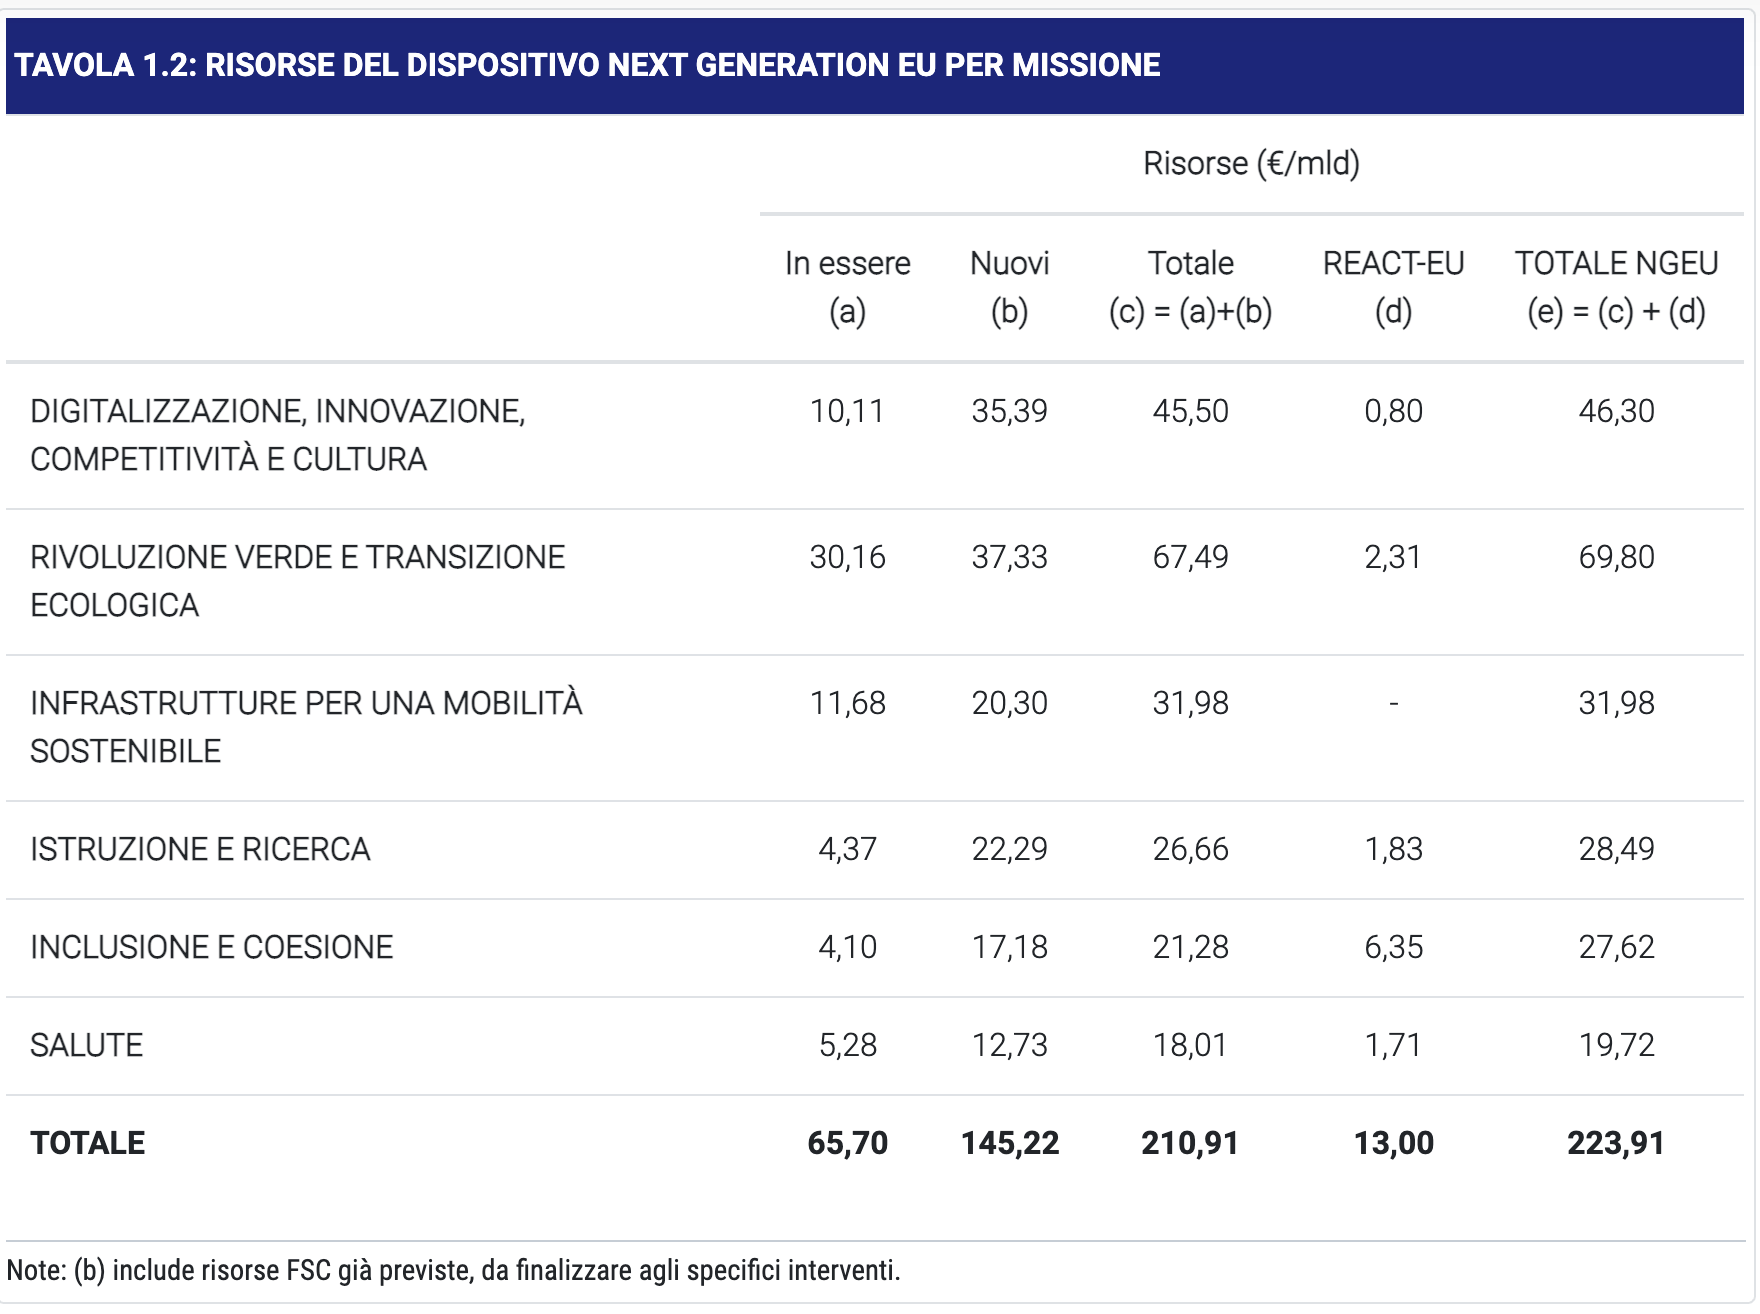Click the dash cell in Infrastrutture REACT-EU
Image resolution: width=1760 pixels, height=1314 pixels.
click(x=1393, y=704)
